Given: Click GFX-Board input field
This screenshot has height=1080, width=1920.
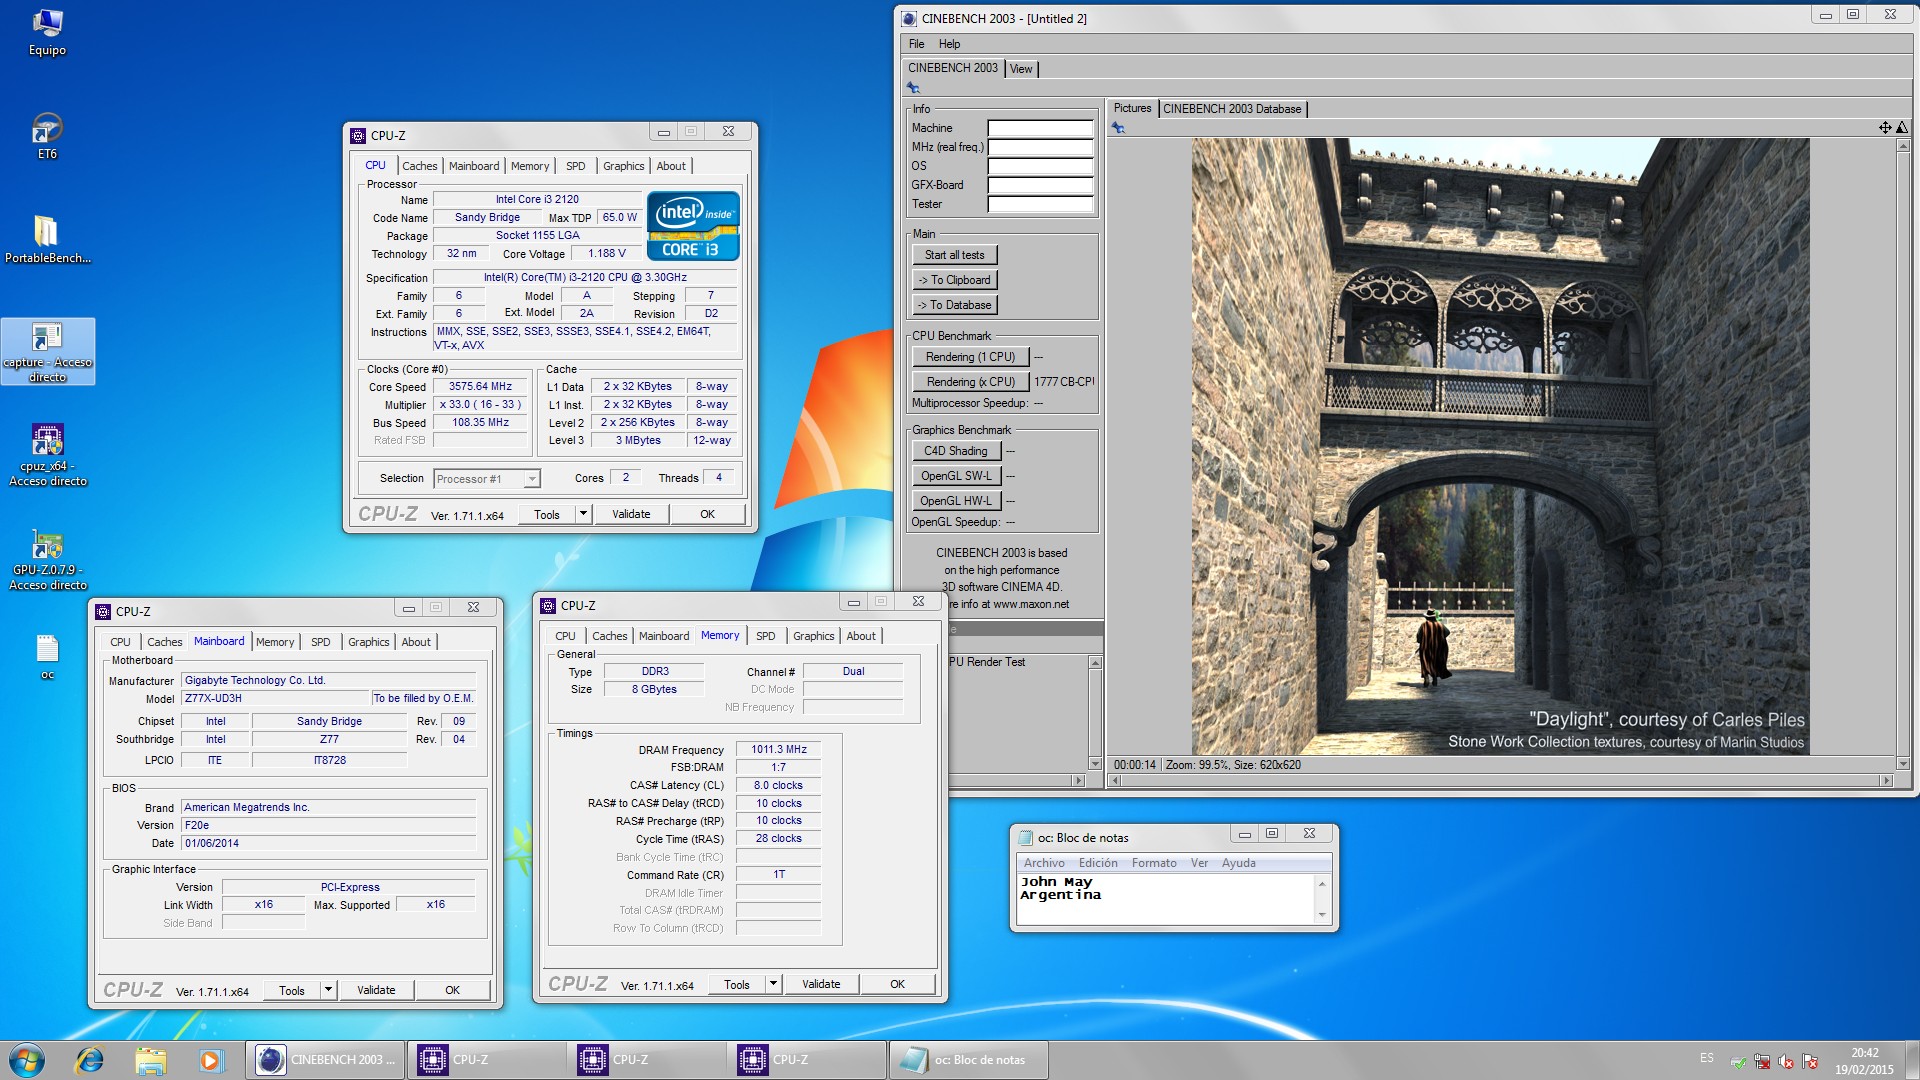Looking at the screenshot, I should click(x=1040, y=185).
